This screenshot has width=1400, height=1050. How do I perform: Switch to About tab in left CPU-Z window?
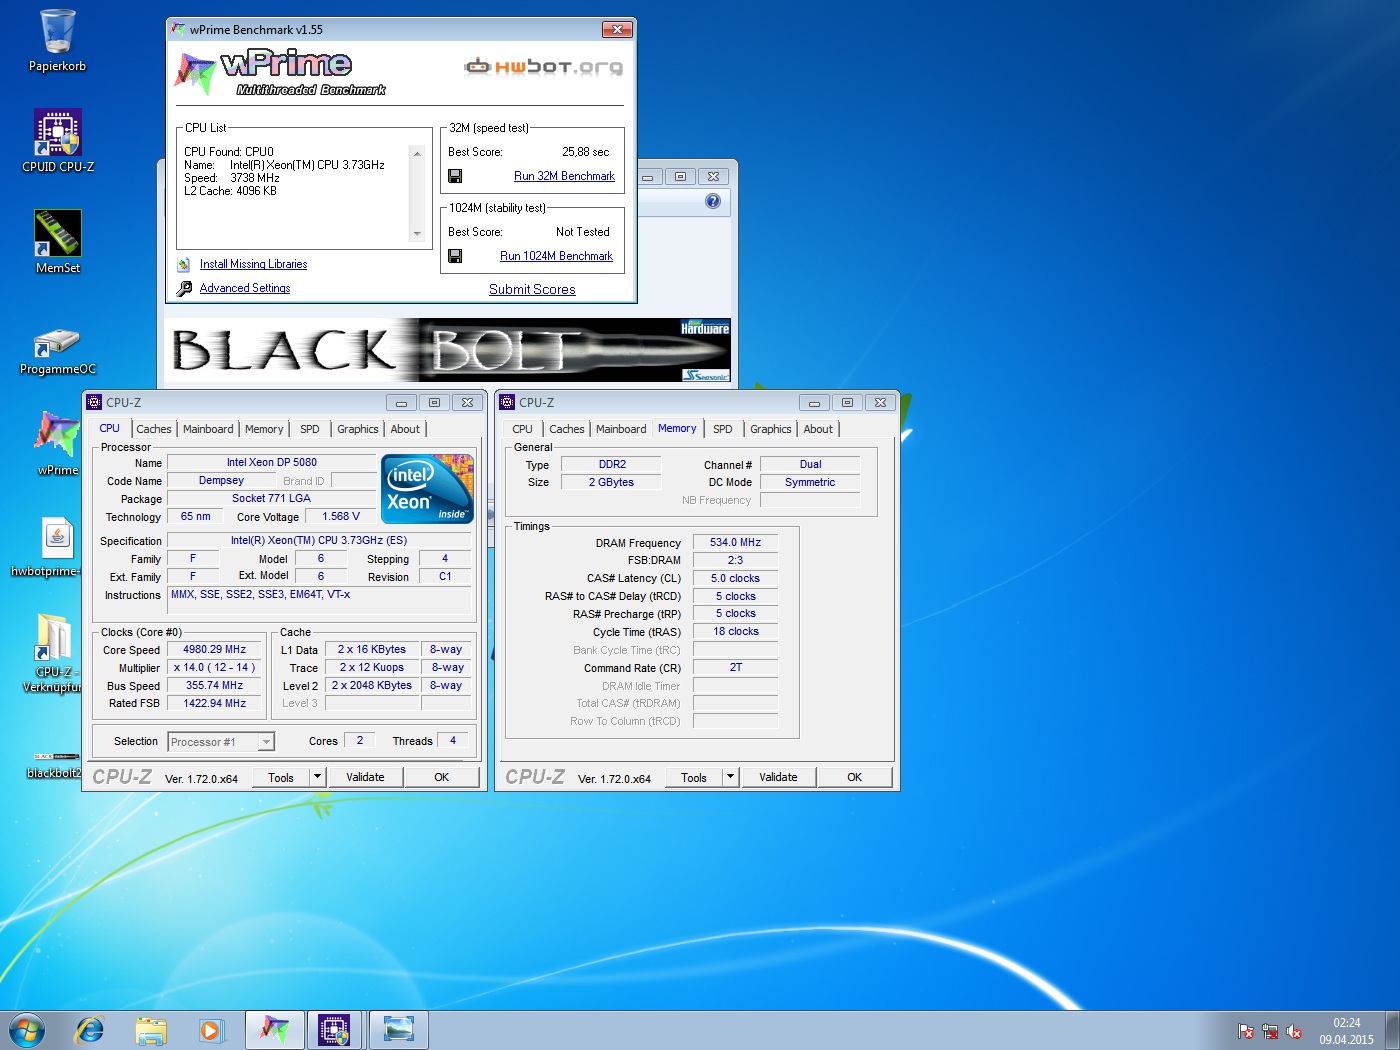(405, 429)
